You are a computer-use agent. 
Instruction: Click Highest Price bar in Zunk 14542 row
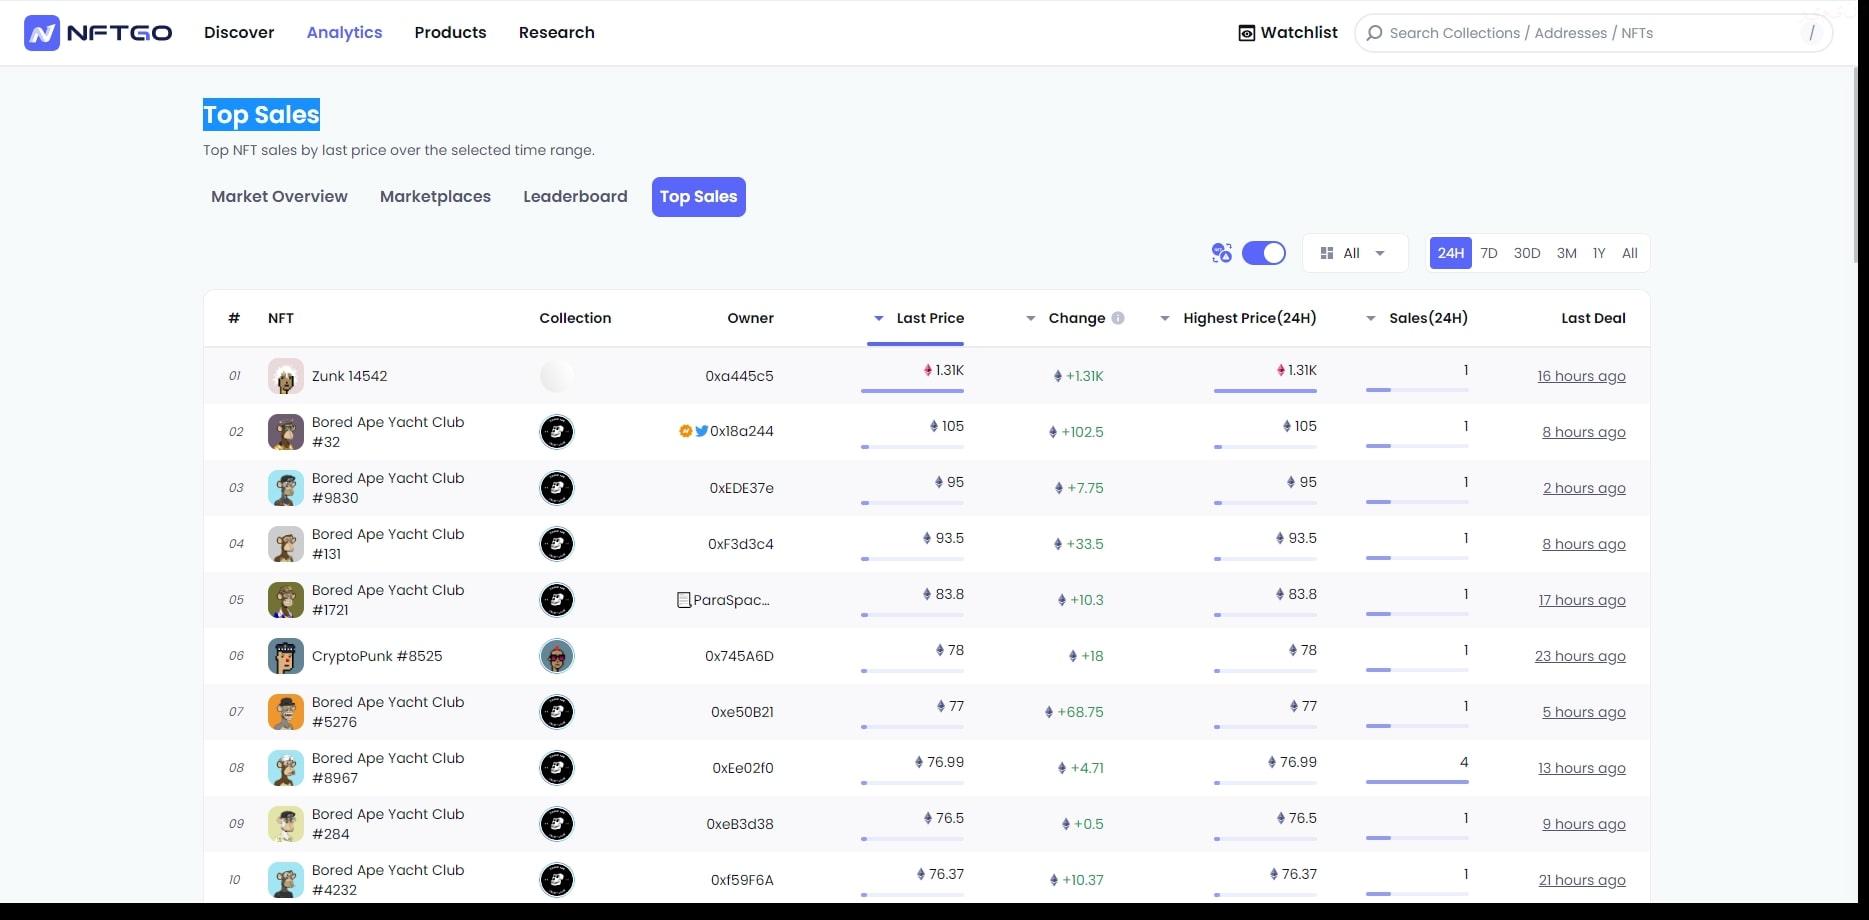point(1265,391)
